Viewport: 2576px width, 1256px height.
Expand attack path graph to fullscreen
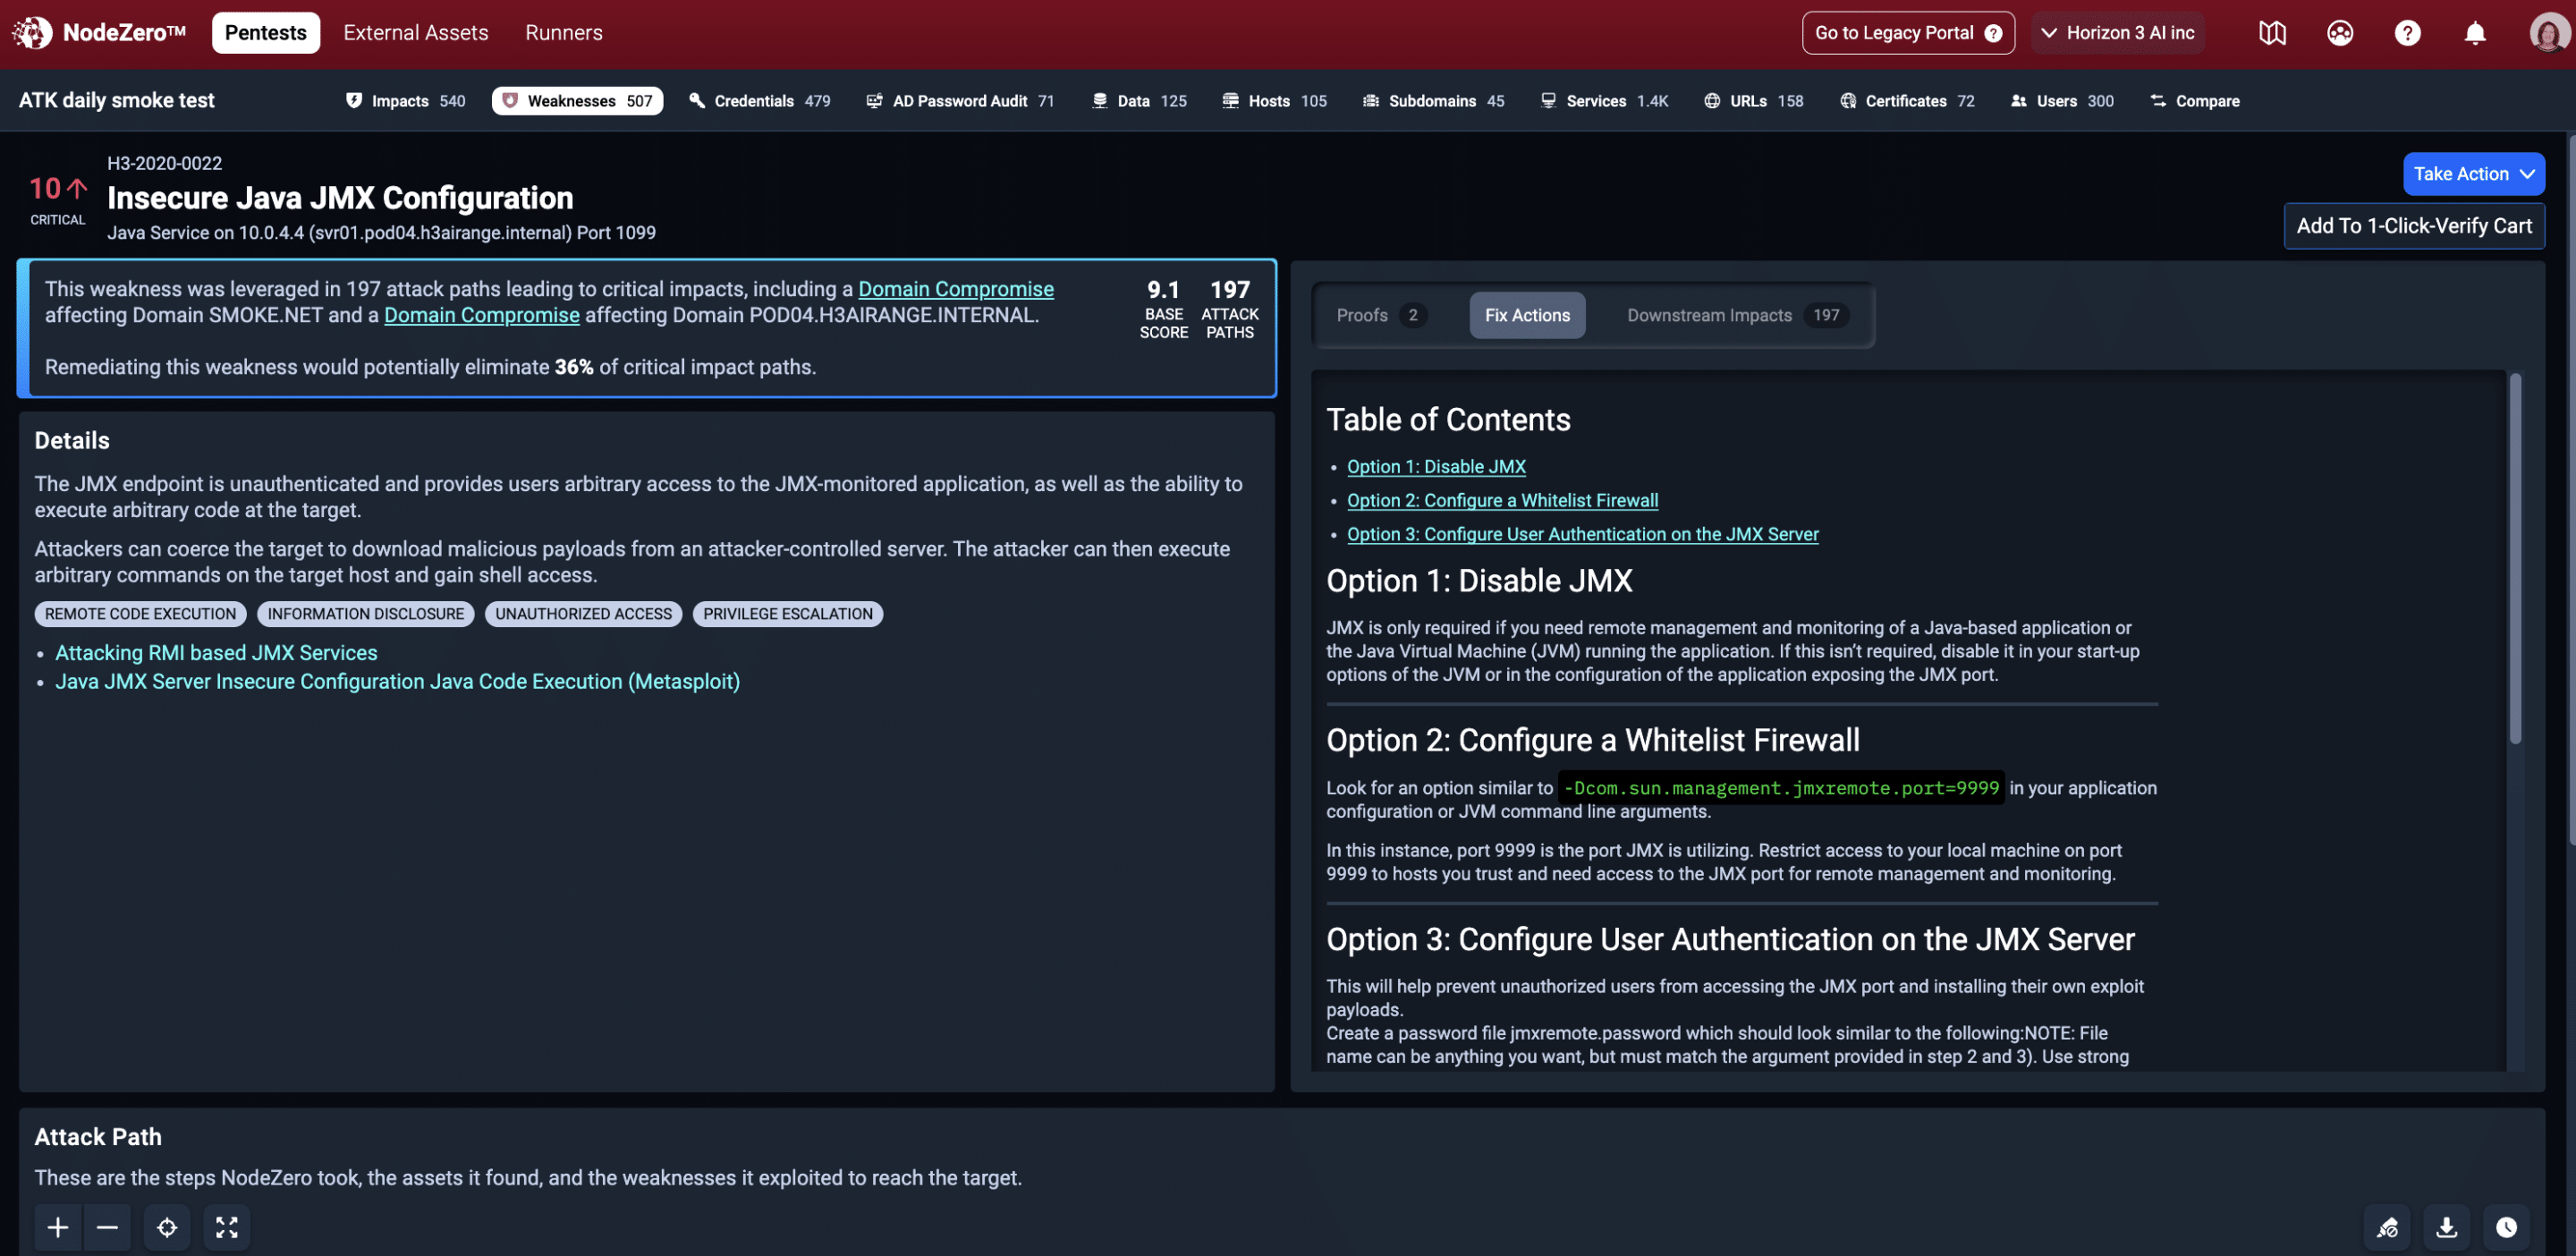click(227, 1227)
